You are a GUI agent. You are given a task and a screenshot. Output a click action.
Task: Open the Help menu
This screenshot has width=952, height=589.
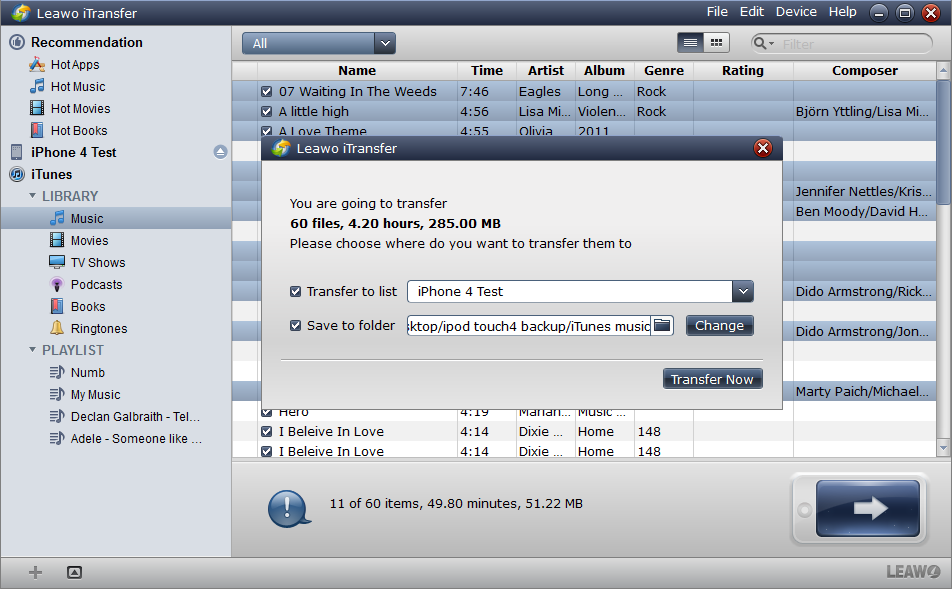pos(843,12)
